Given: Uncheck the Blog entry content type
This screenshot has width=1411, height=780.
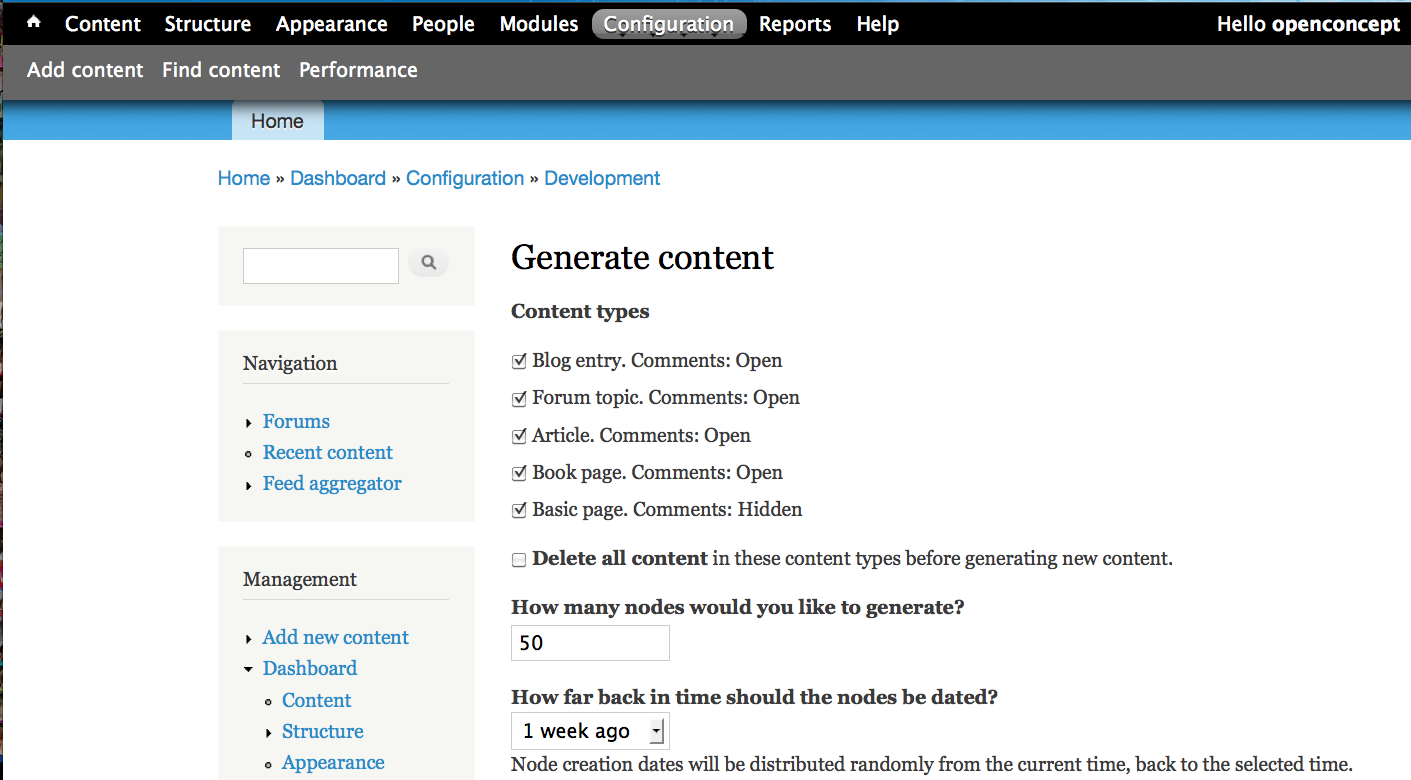Looking at the screenshot, I should (518, 360).
